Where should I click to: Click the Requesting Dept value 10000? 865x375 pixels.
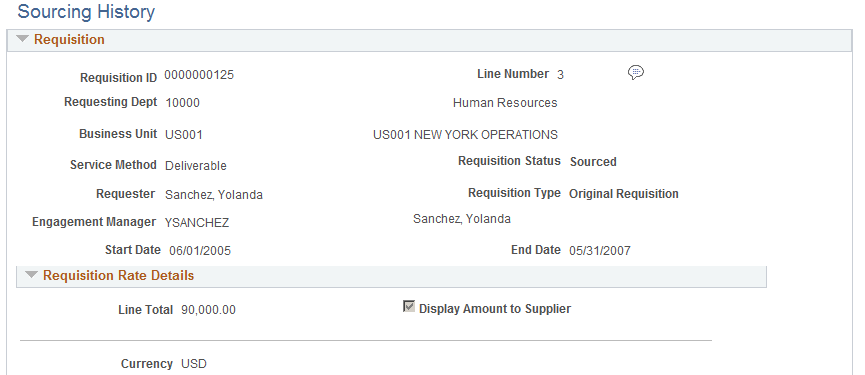(x=183, y=103)
